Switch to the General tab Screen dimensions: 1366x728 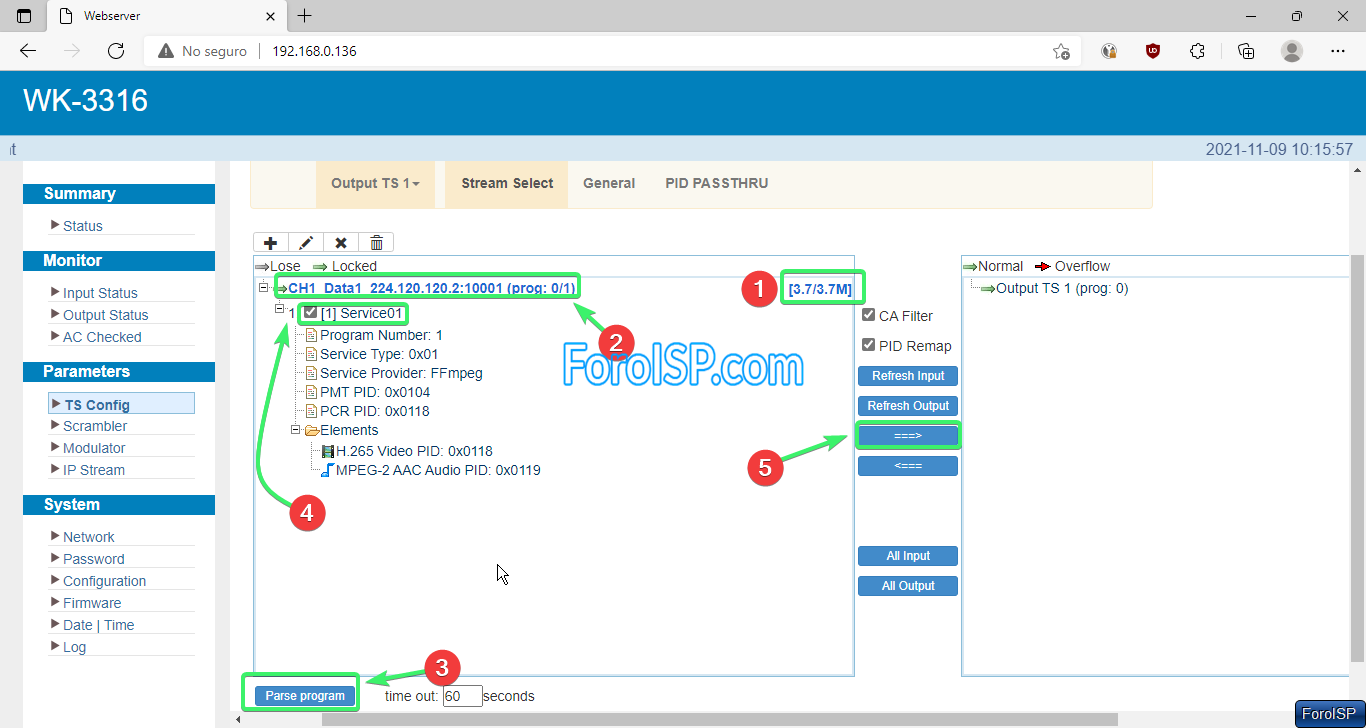point(609,184)
